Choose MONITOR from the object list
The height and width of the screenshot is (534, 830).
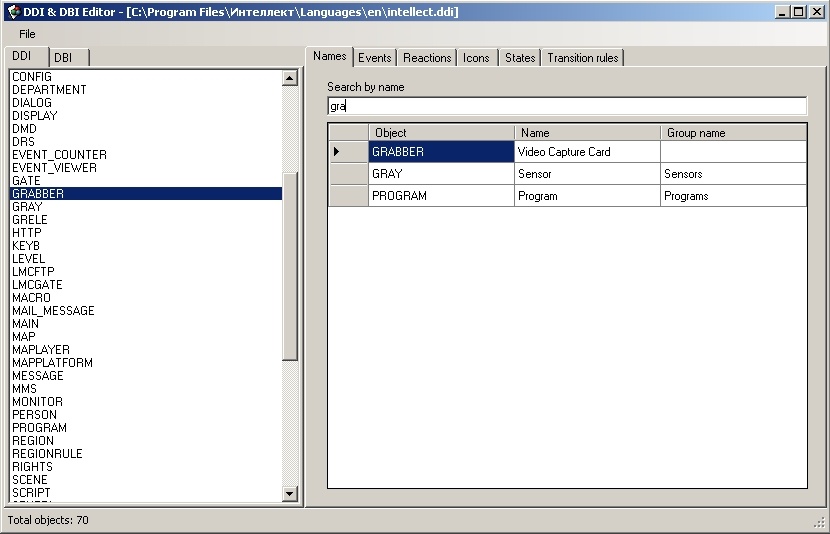coord(38,402)
